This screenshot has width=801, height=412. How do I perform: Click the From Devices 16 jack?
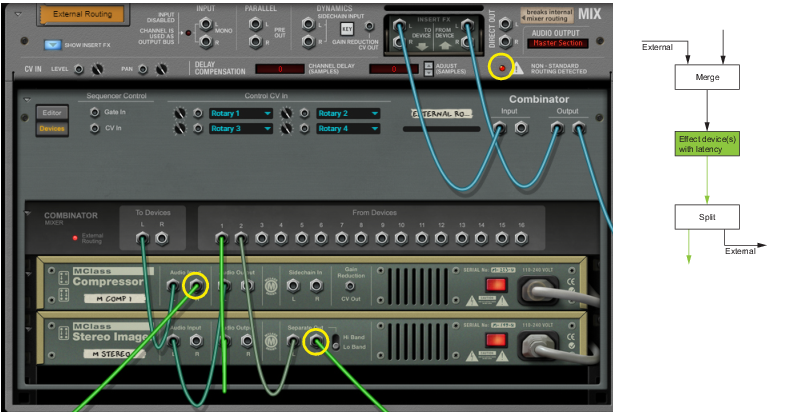[x=521, y=238]
